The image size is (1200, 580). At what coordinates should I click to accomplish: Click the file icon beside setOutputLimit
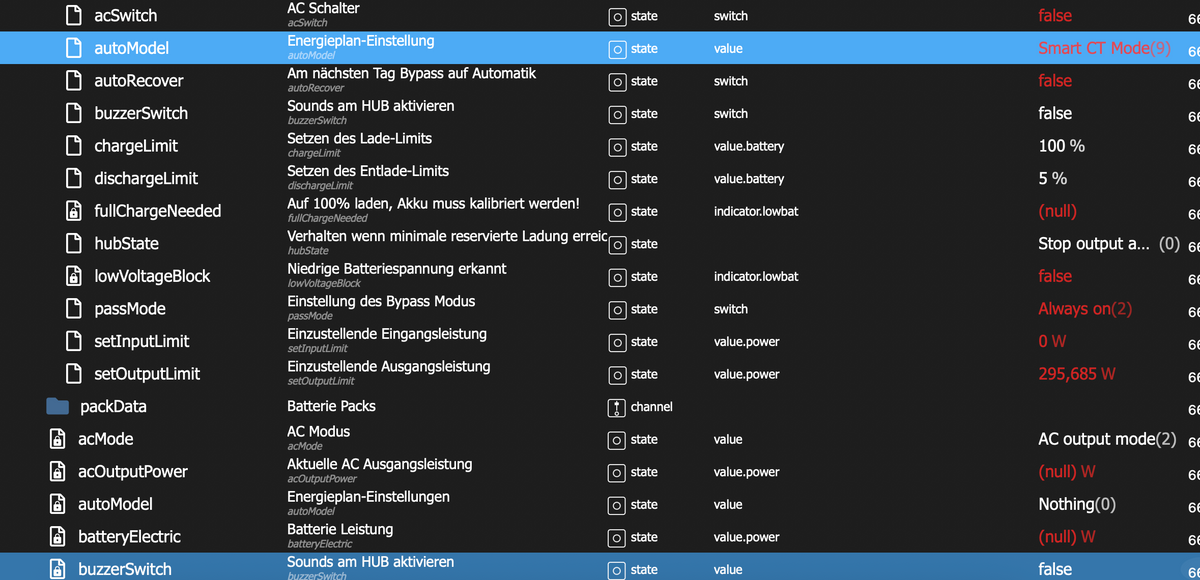(73, 374)
